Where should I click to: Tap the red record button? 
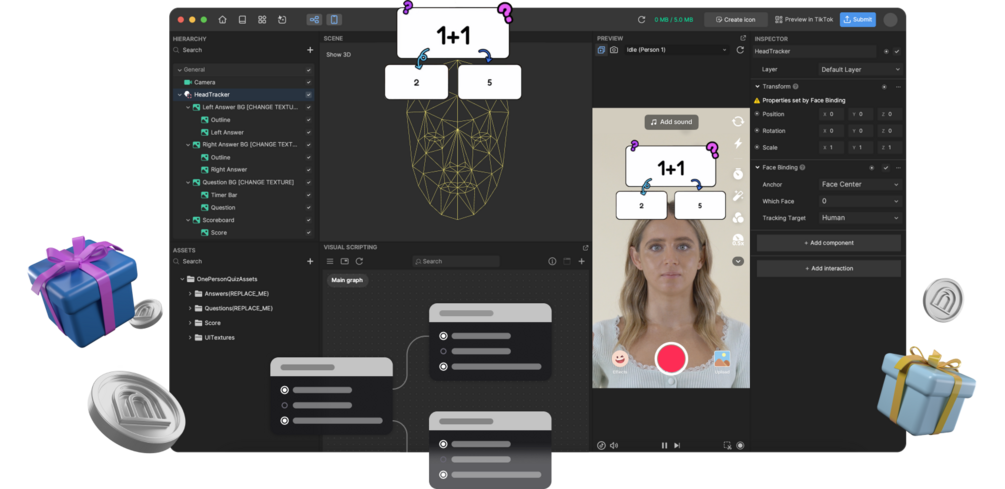(x=671, y=358)
